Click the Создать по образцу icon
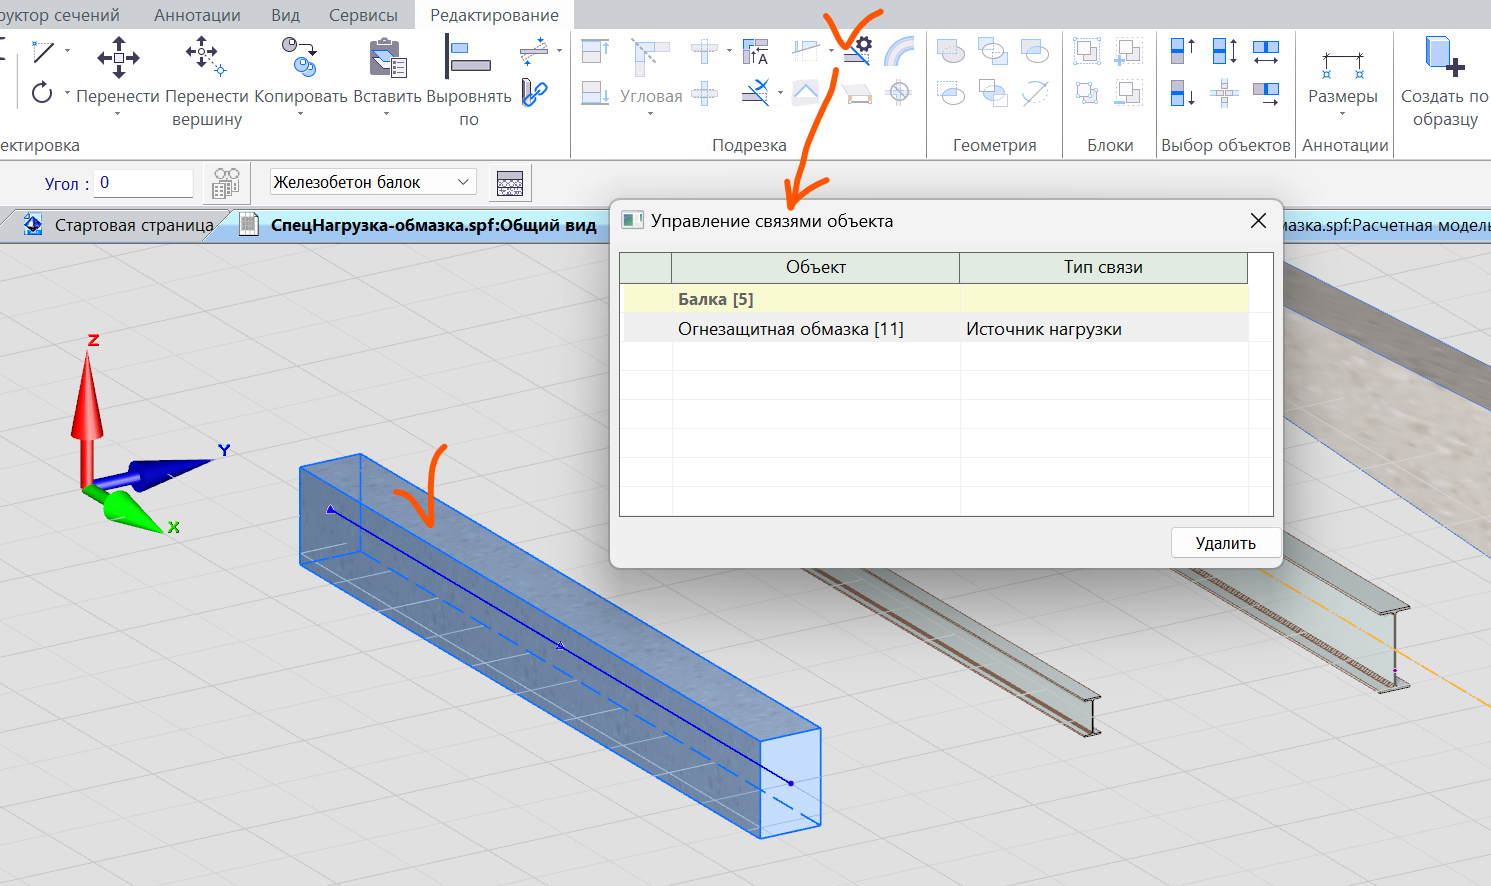 point(1444,57)
